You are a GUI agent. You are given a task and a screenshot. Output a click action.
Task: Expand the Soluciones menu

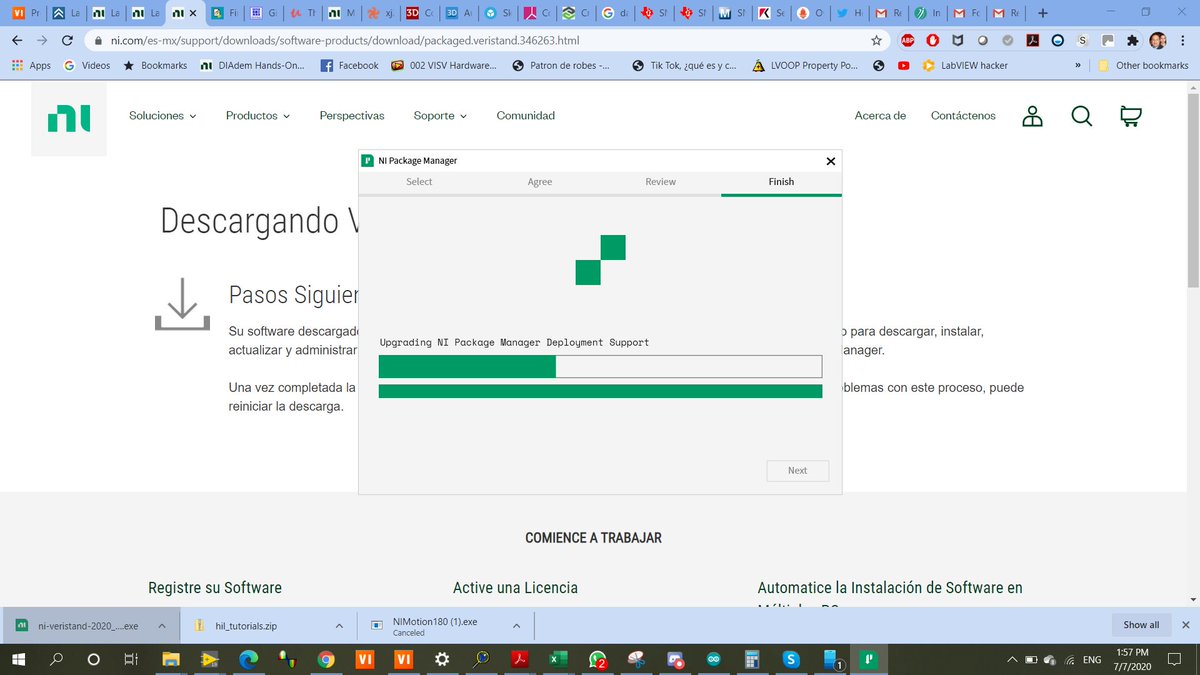[x=163, y=116]
